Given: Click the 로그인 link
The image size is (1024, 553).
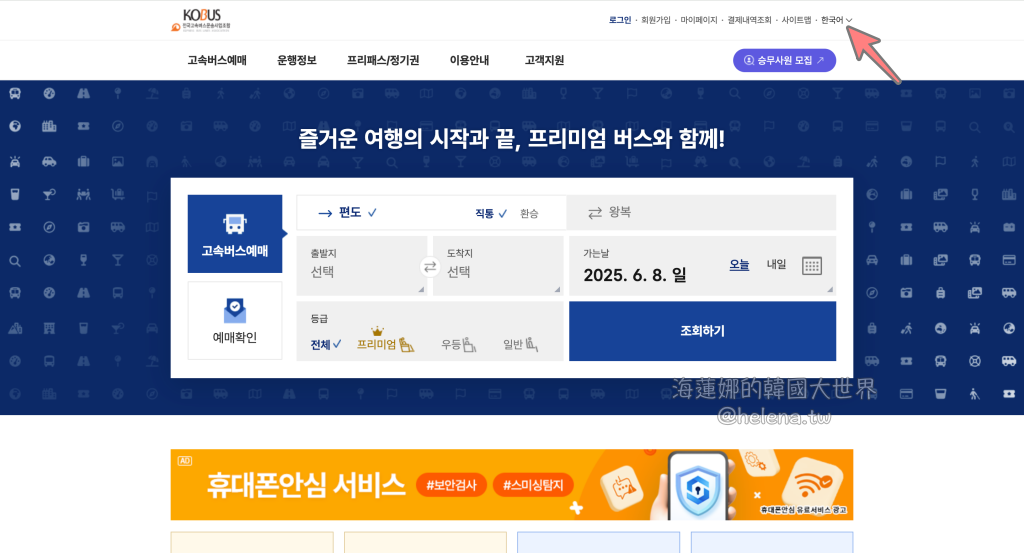Looking at the screenshot, I should [x=620, y=20].
